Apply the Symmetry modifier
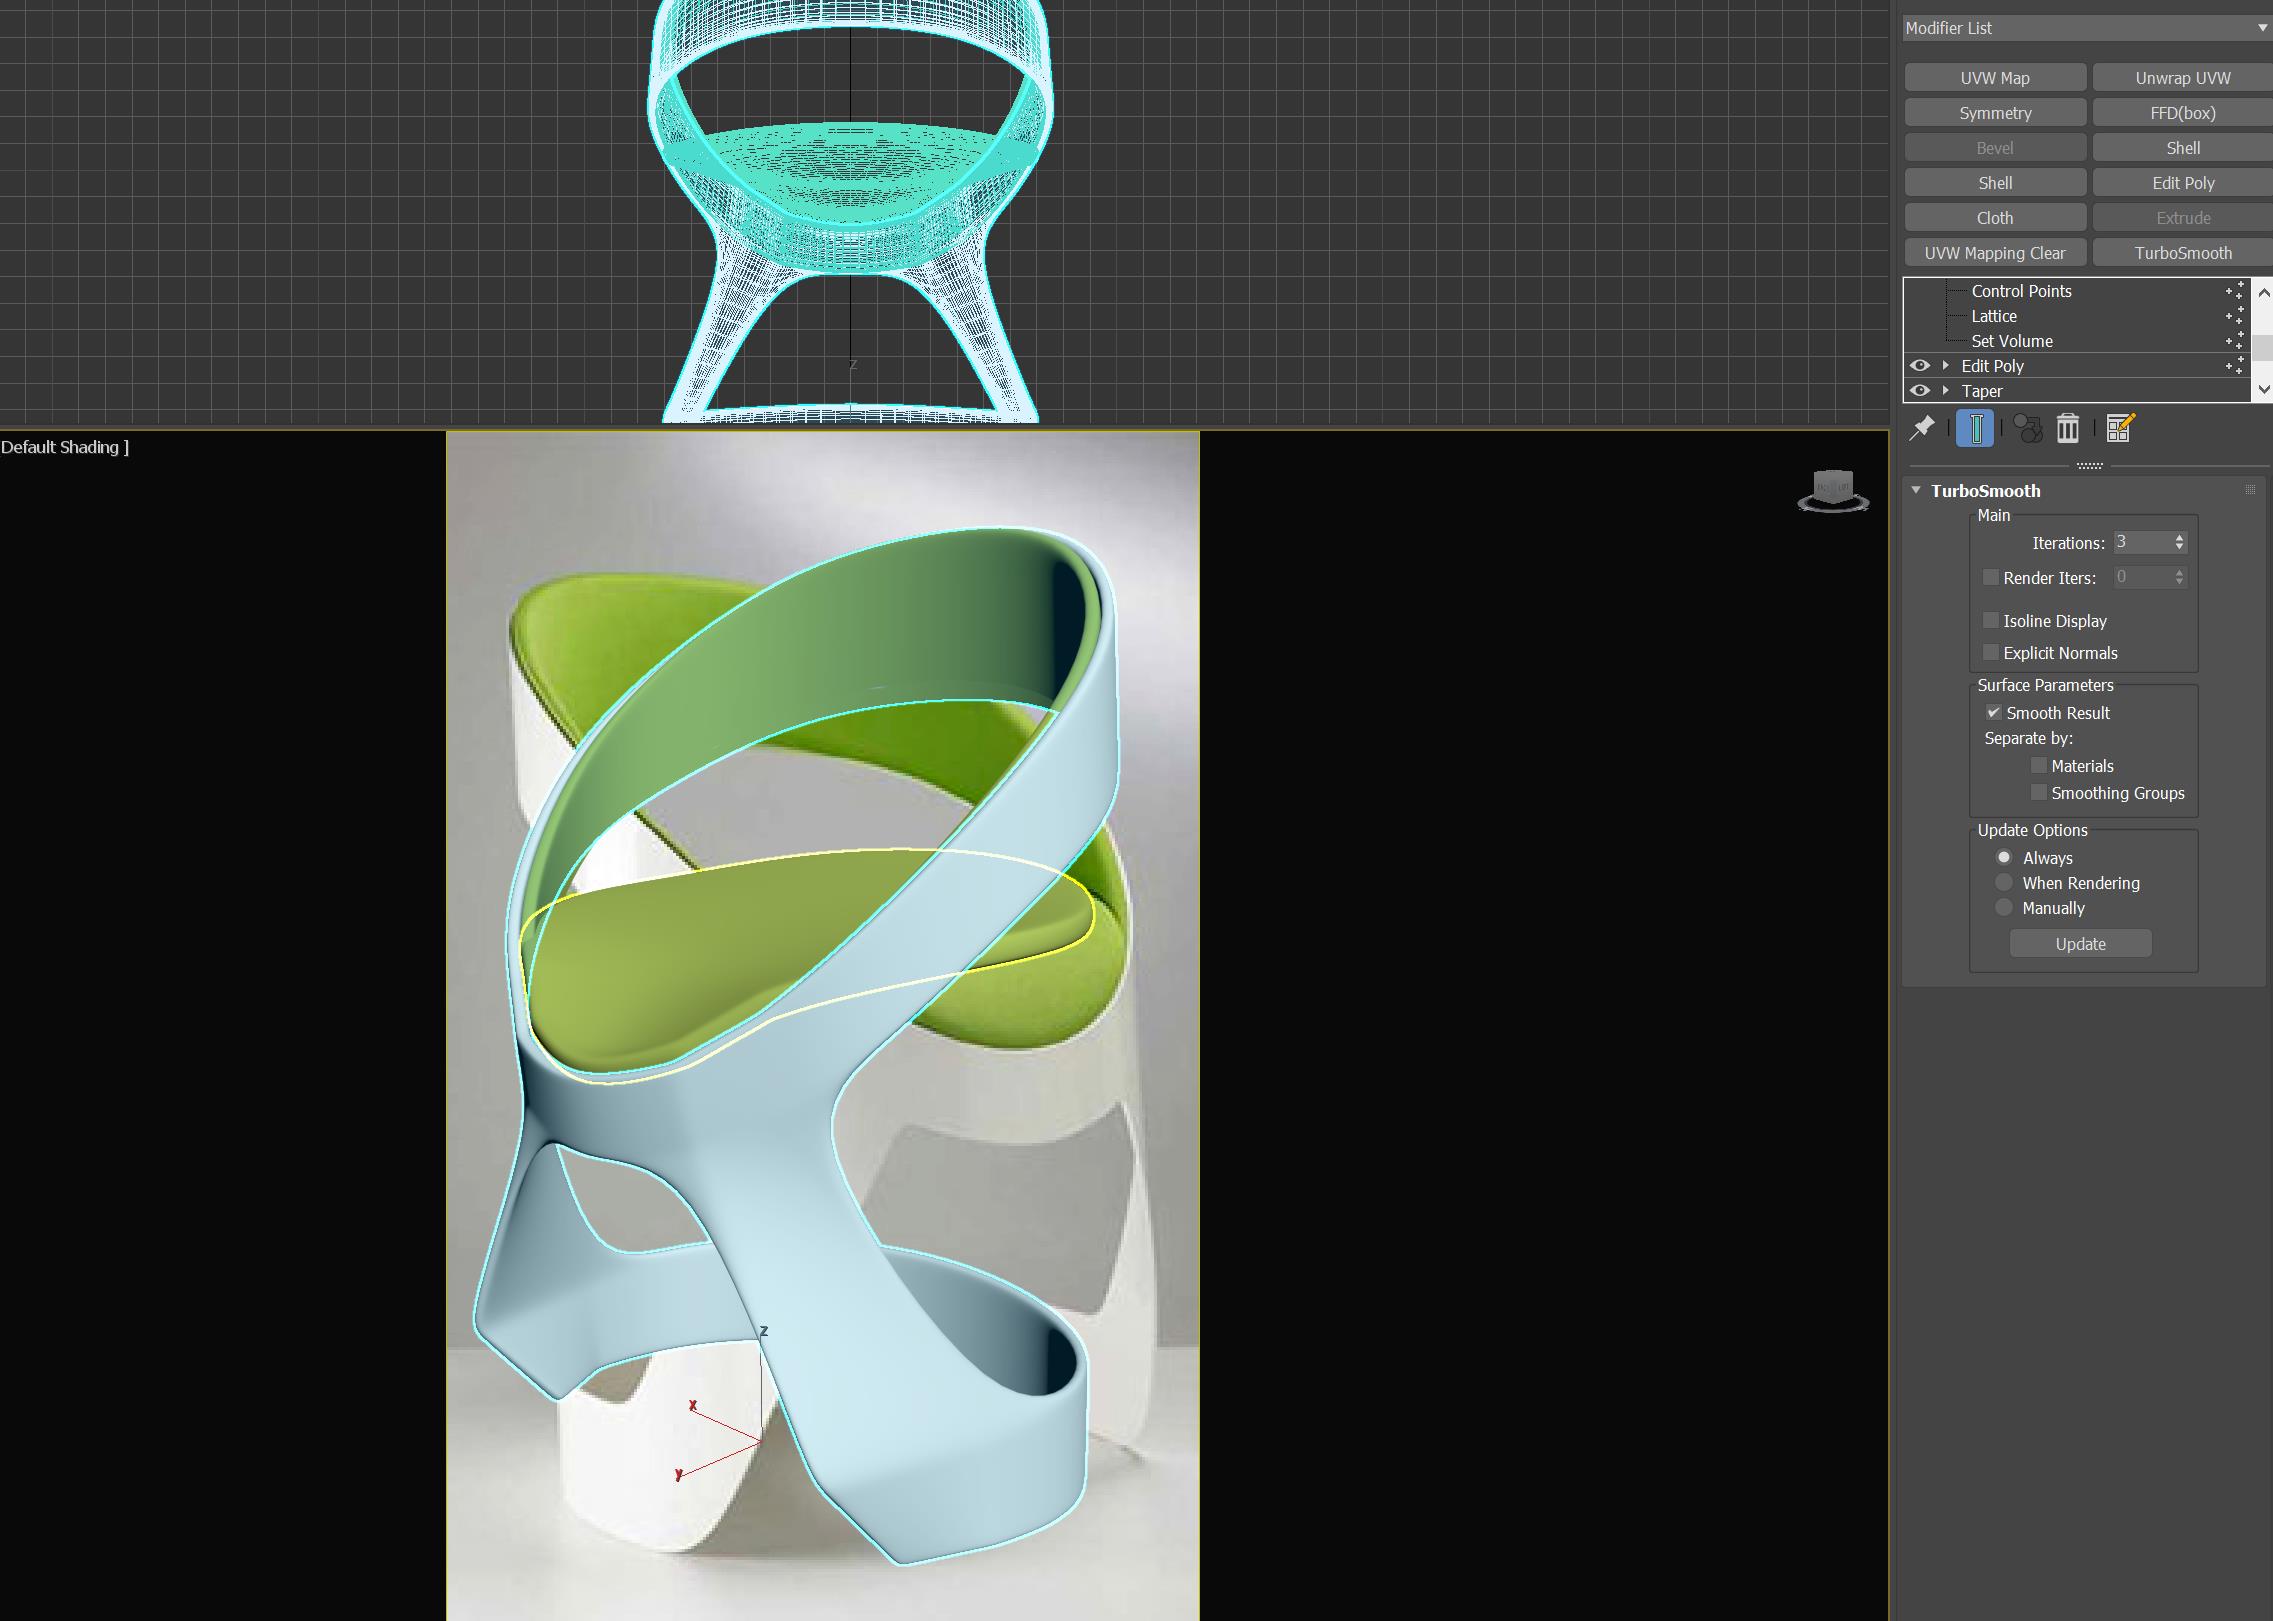 point(1995,113)
